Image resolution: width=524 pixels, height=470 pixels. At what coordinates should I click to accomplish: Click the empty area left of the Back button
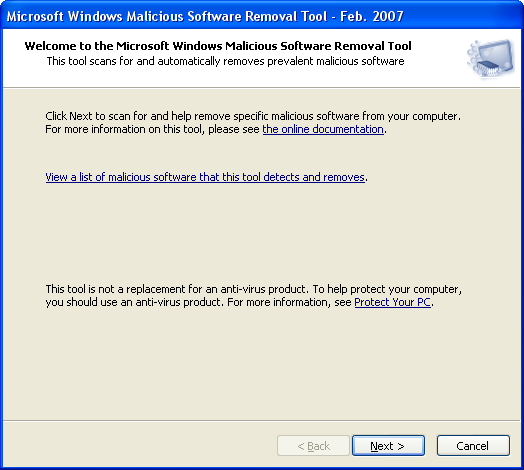click(140, 446)
